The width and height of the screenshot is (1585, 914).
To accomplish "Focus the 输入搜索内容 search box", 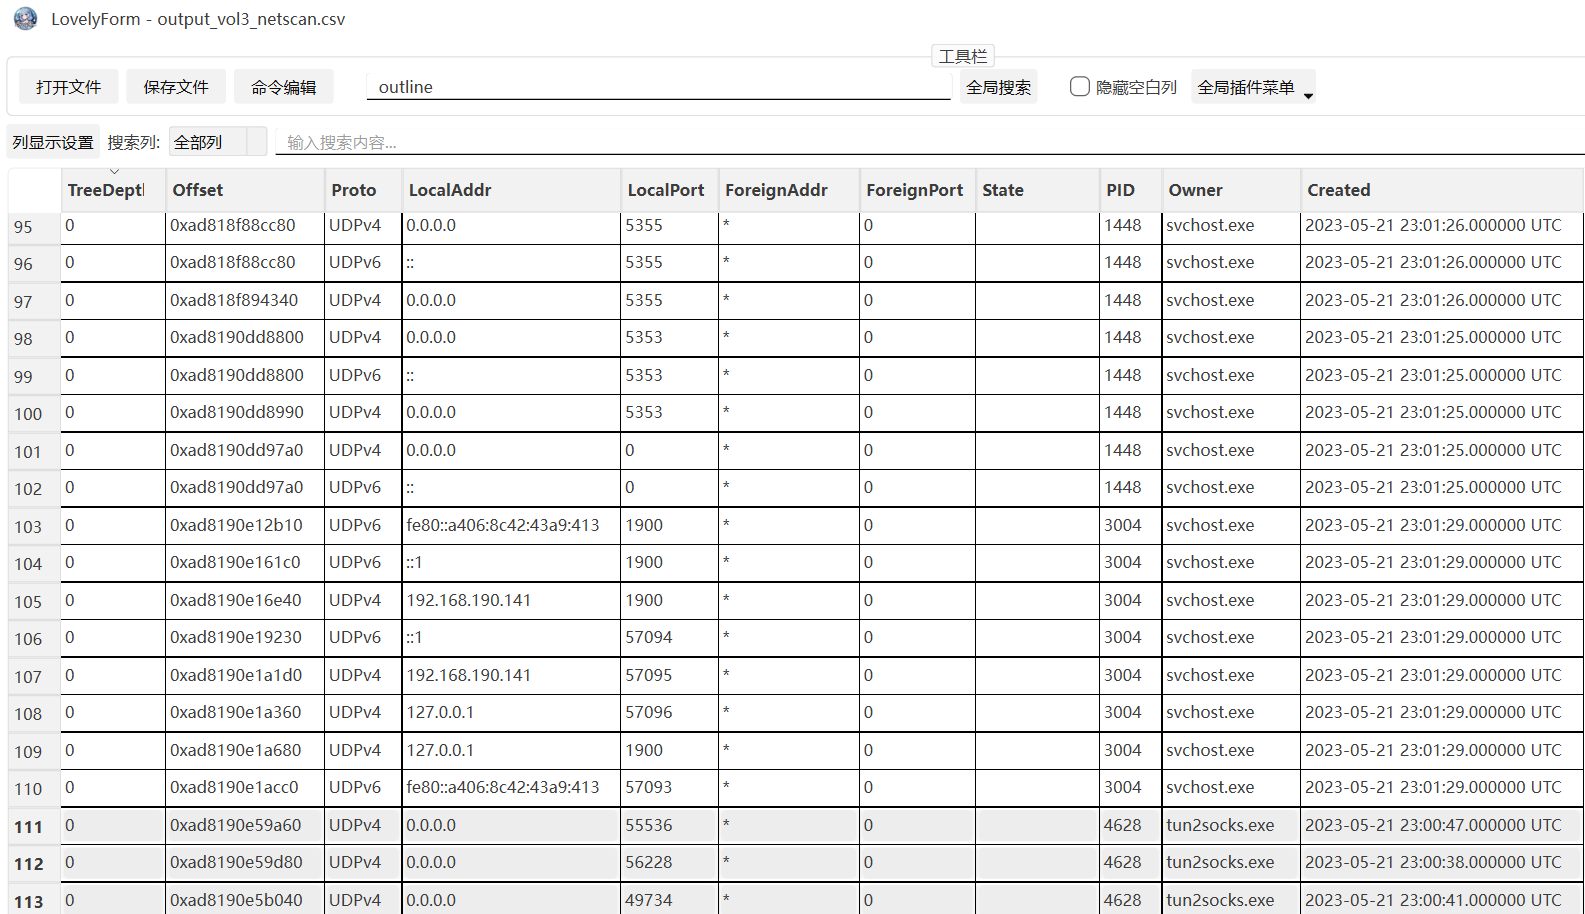I will pyautogui.click(x=930, y=142).
